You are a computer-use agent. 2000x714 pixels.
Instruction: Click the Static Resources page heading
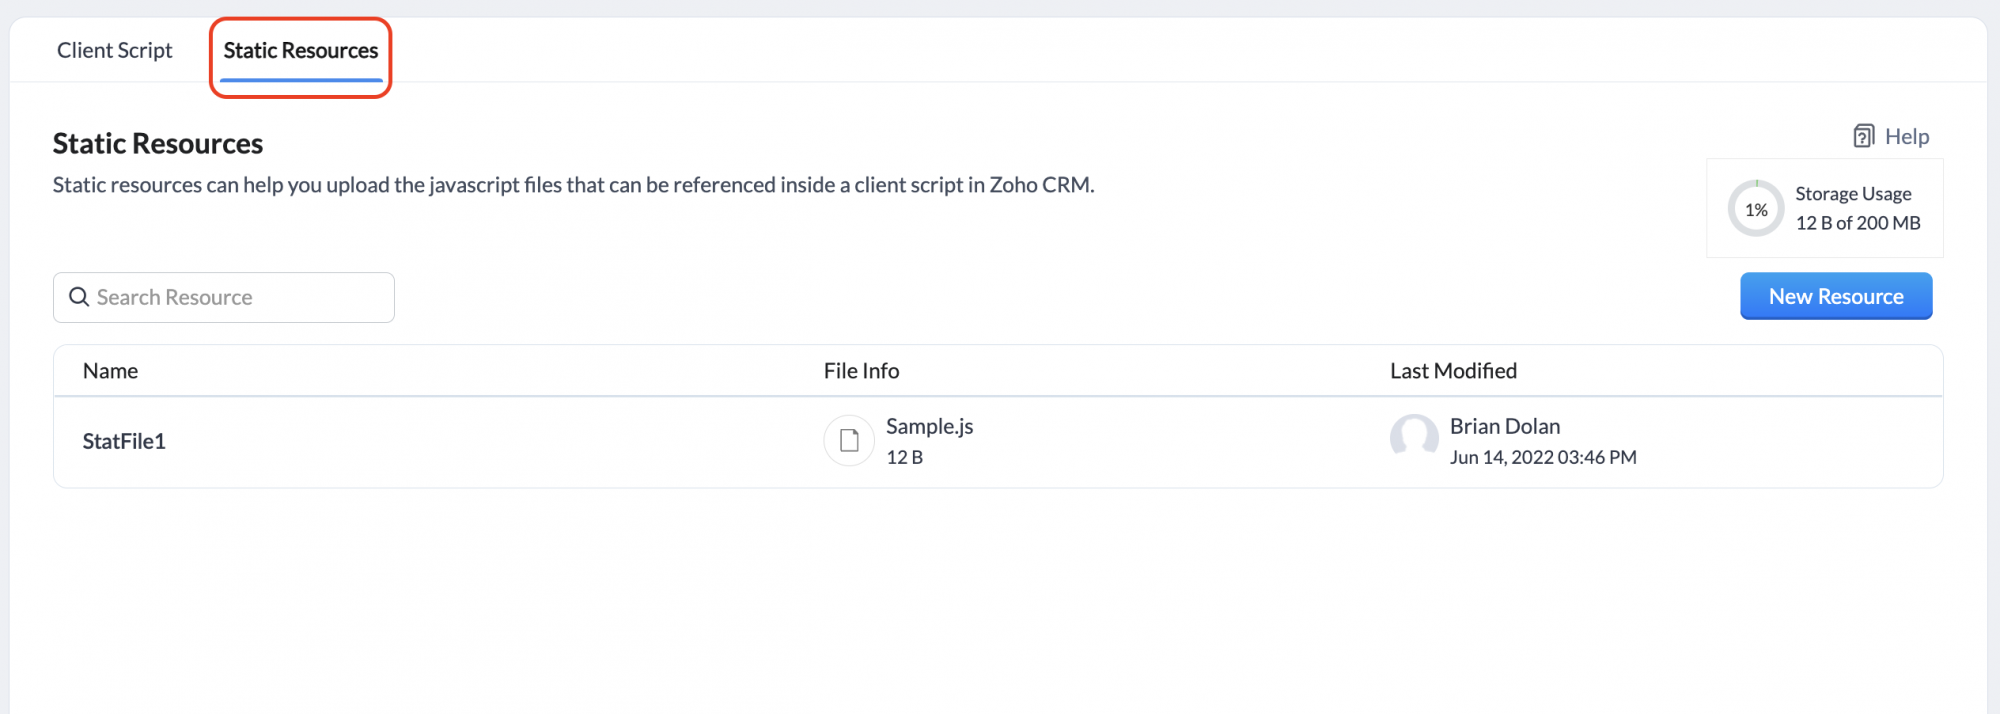[158, 143]
